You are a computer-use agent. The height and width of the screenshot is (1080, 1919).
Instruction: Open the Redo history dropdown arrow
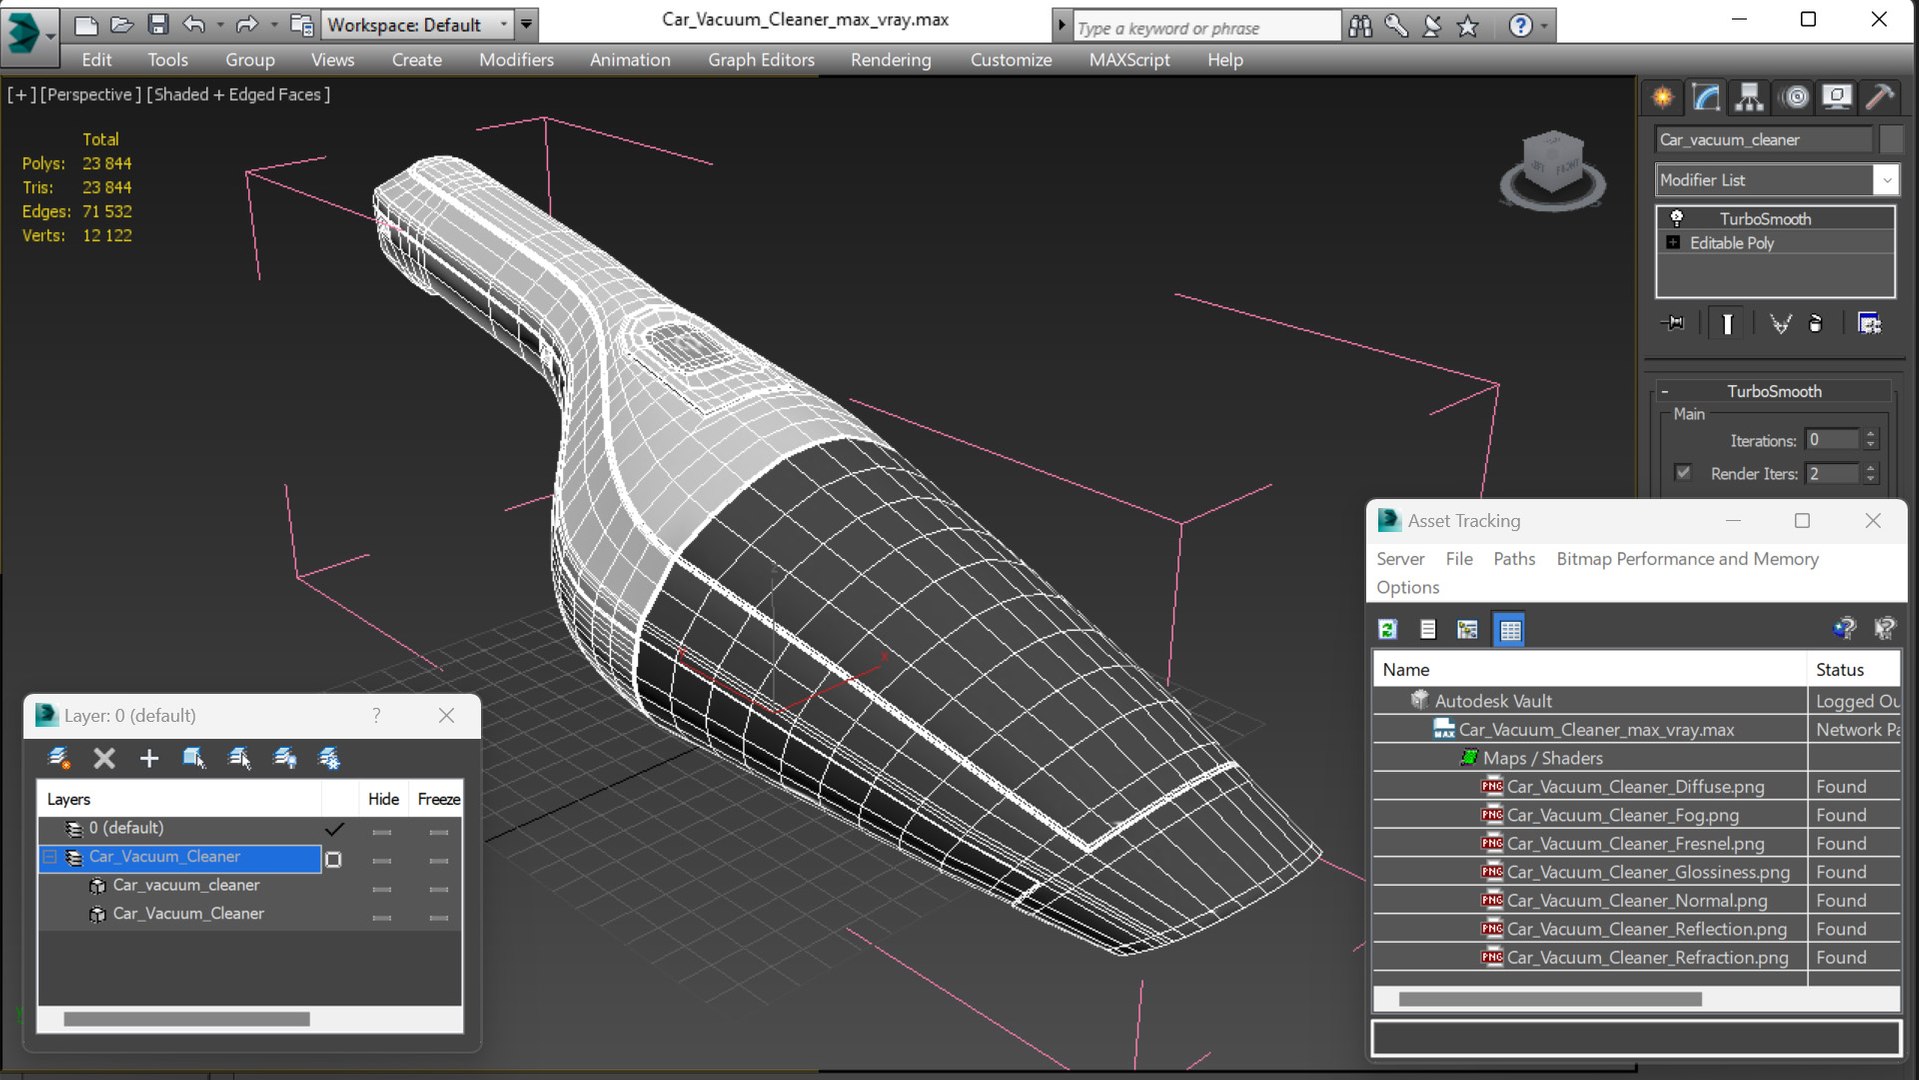pyautogui.click(x=273, y=25)
